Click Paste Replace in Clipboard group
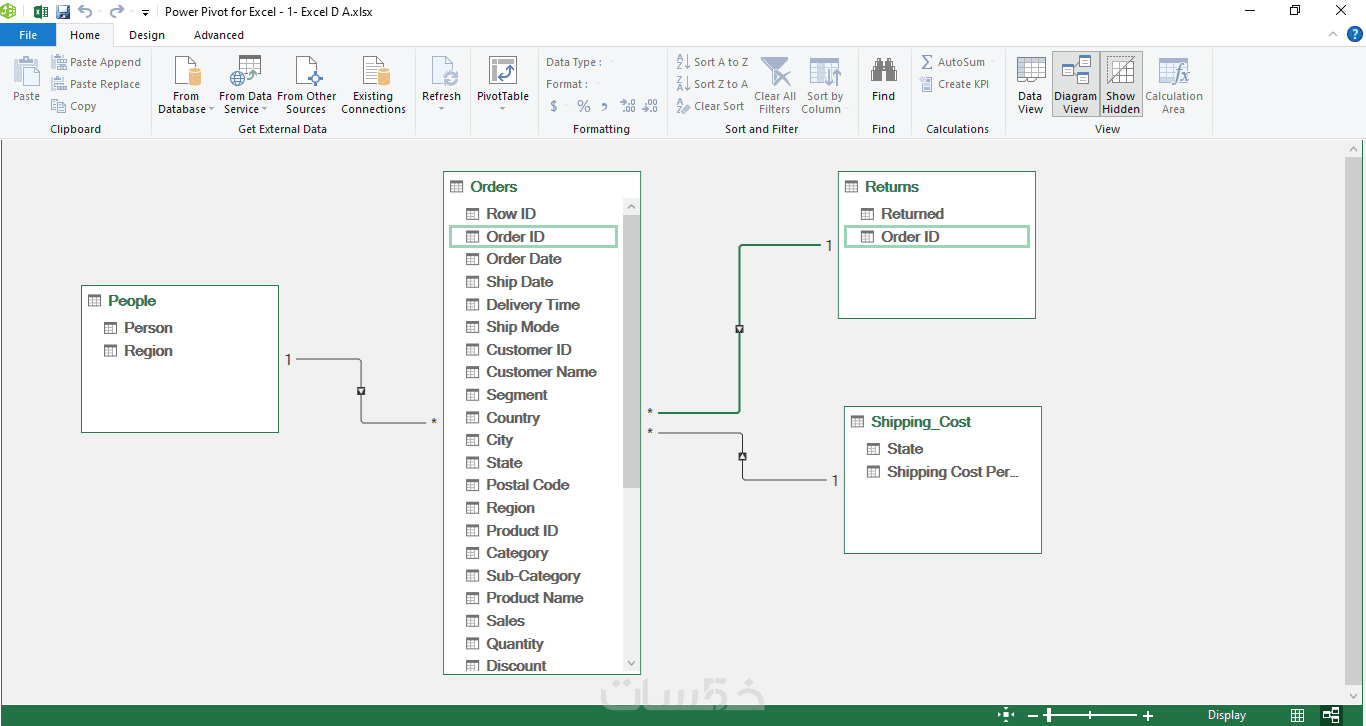1366x726 pixels. tap(96, 84)
